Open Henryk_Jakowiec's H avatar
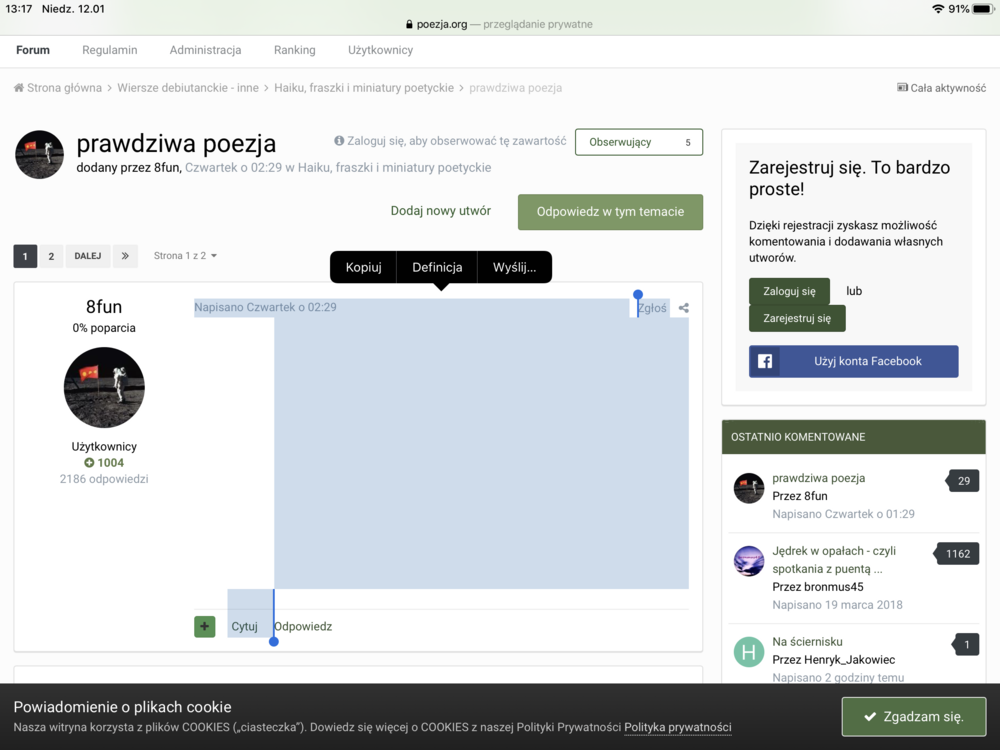The image size is (1000, 750). (749, 652)
